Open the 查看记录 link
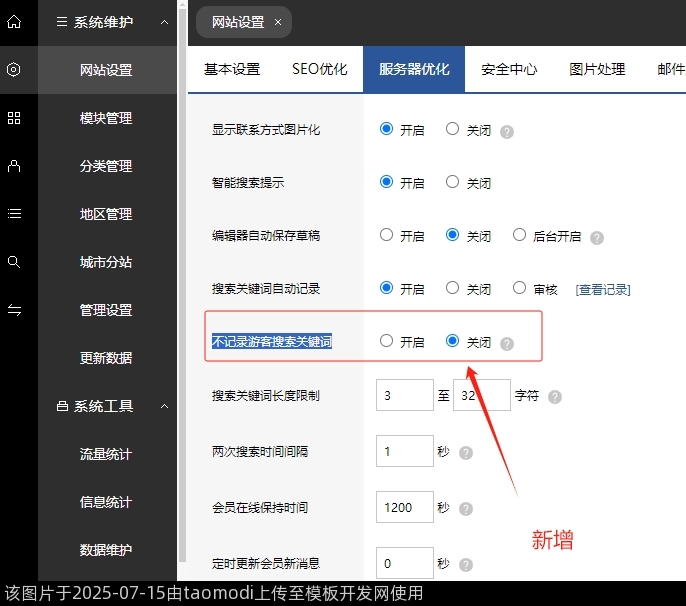 point(602,290)
